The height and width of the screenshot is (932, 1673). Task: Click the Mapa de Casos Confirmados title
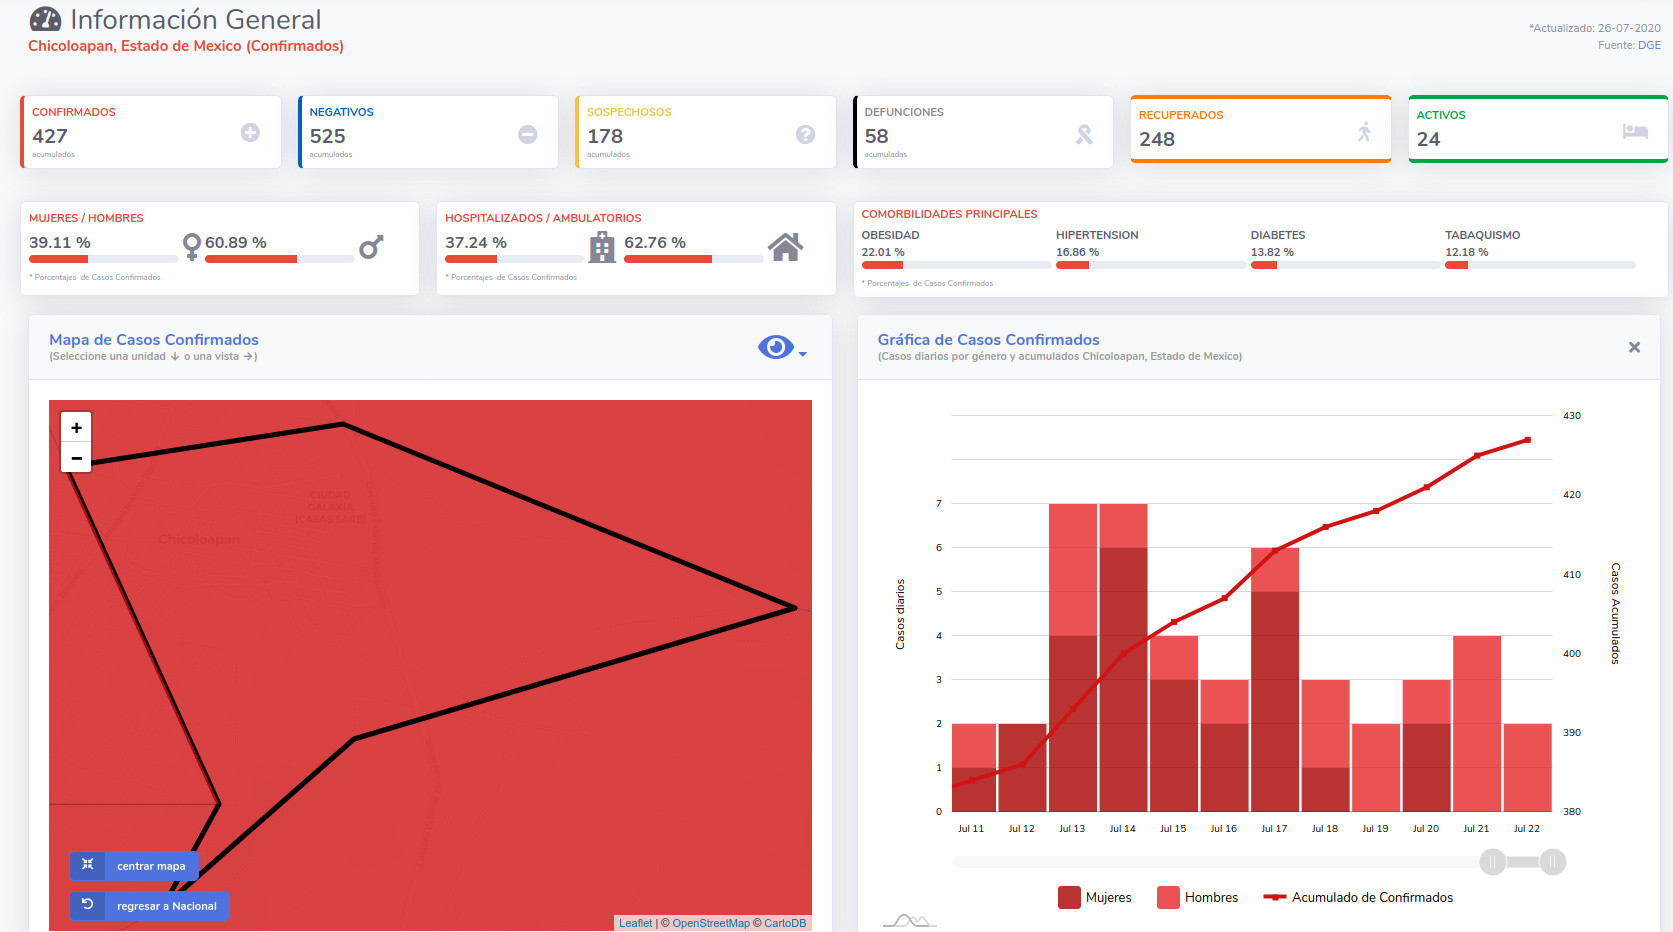tap(154, 340)
